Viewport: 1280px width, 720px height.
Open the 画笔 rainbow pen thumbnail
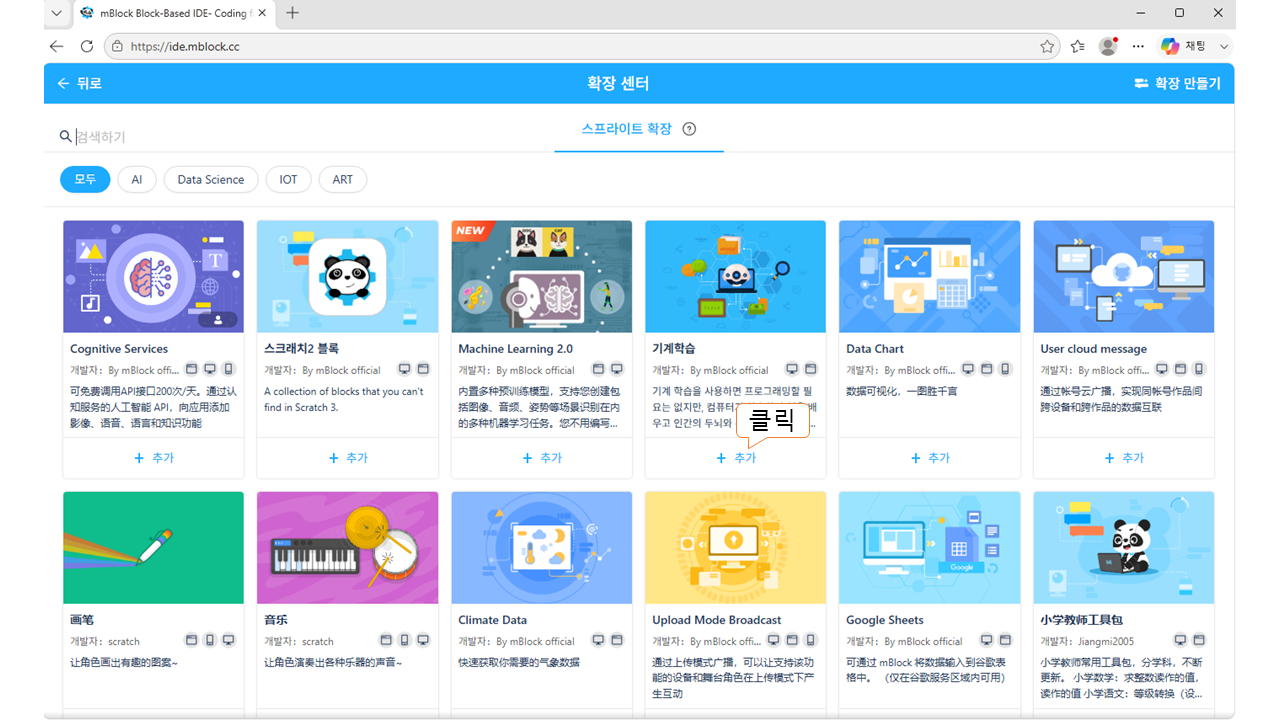coord(153,548)
